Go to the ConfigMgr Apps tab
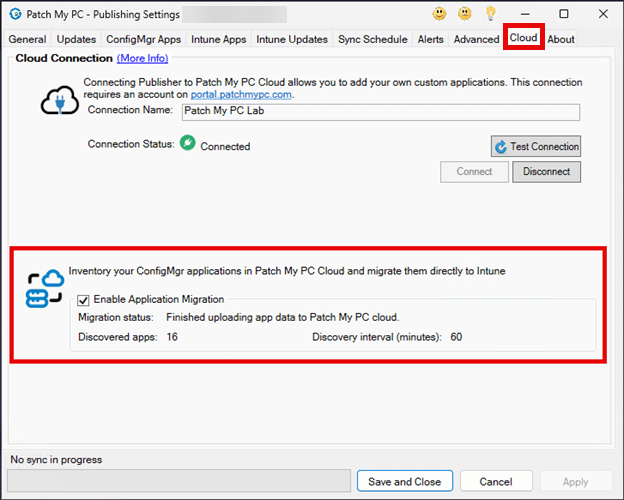Viewport: 624px width, 500px height. click(142, 39)
